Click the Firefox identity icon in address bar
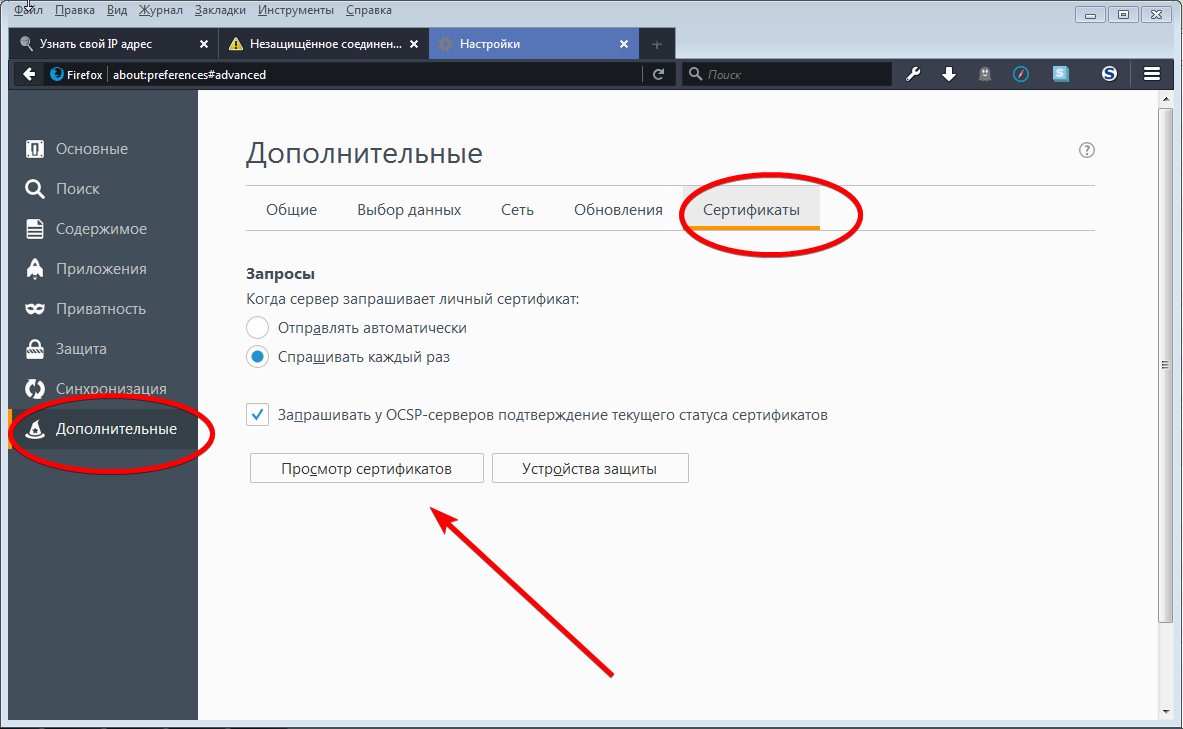 tap(57, 74)
